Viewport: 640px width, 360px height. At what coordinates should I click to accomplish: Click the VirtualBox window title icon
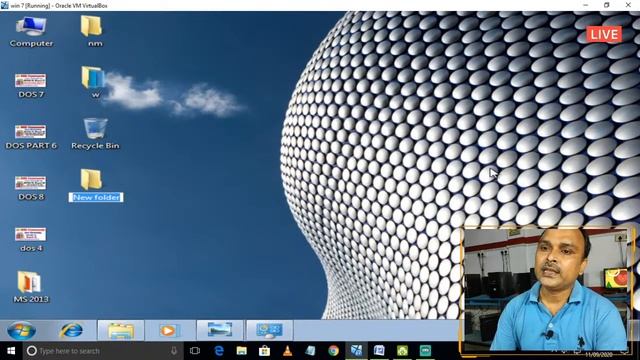coord(4,5)
